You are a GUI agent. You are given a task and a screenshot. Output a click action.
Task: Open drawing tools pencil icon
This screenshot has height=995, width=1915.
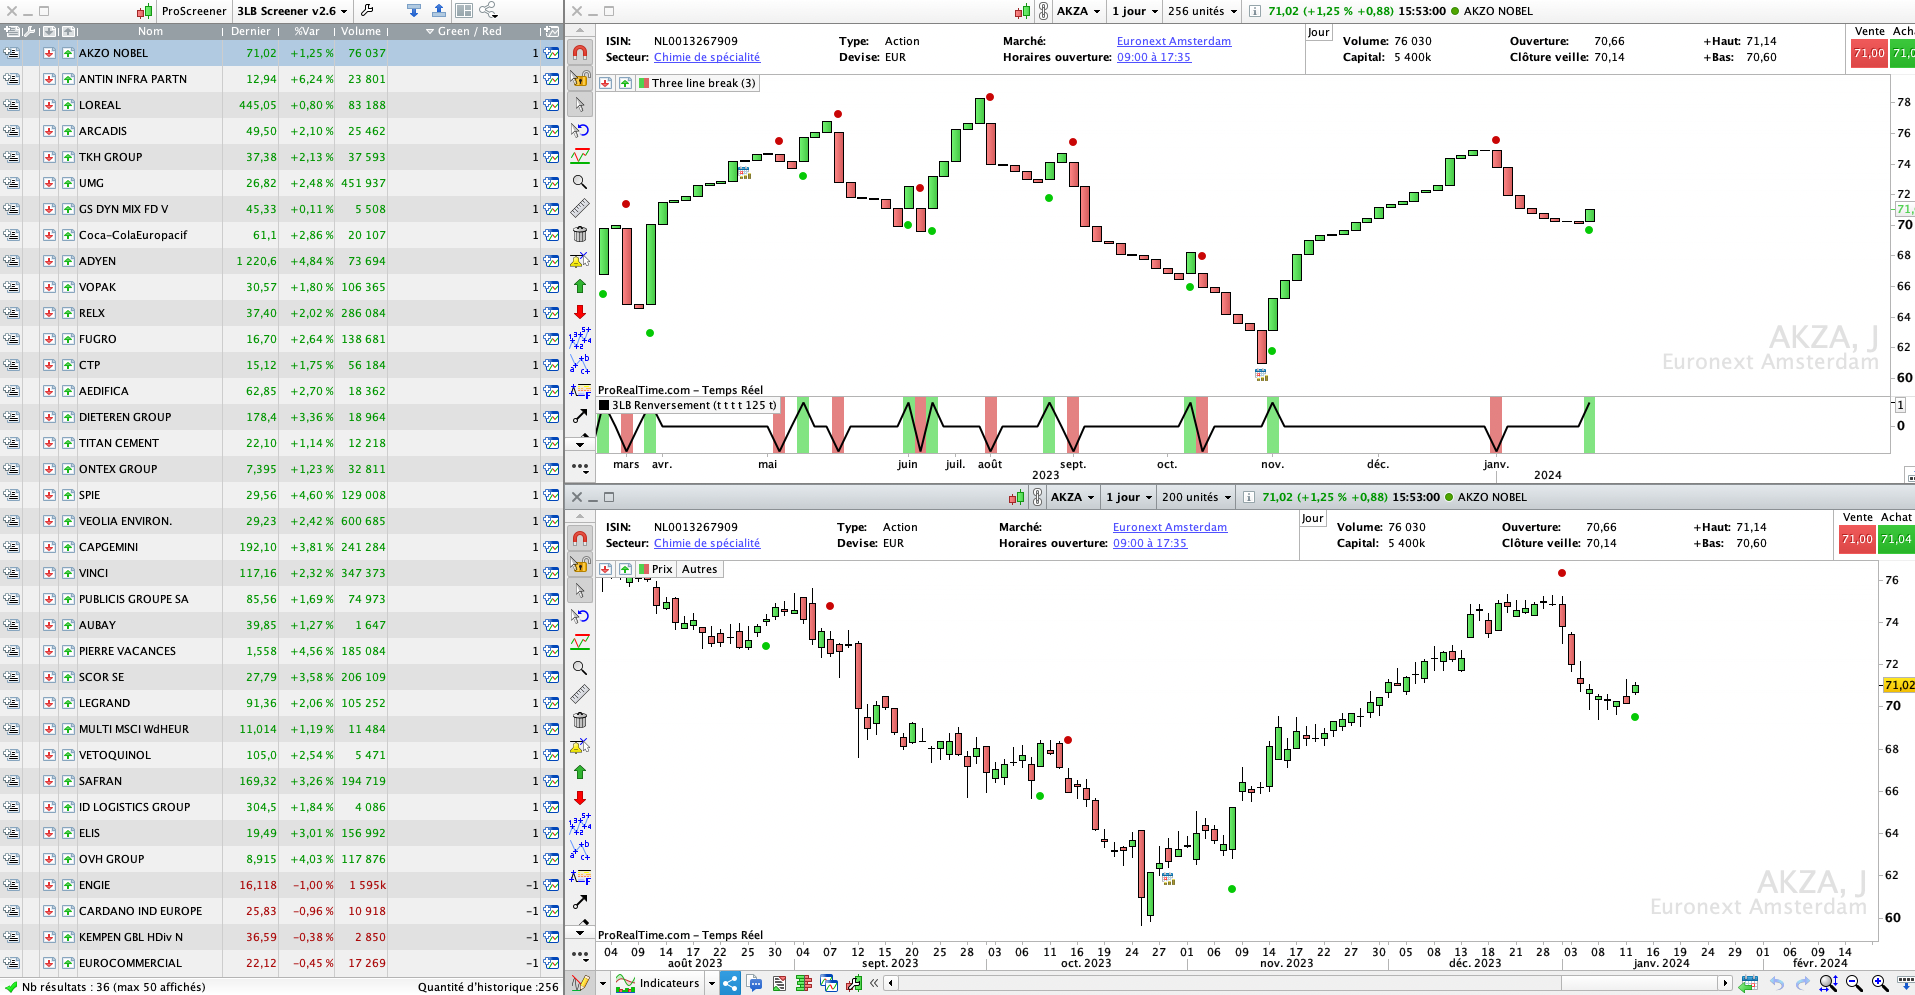pyautogui.click(x=580, y=983)
